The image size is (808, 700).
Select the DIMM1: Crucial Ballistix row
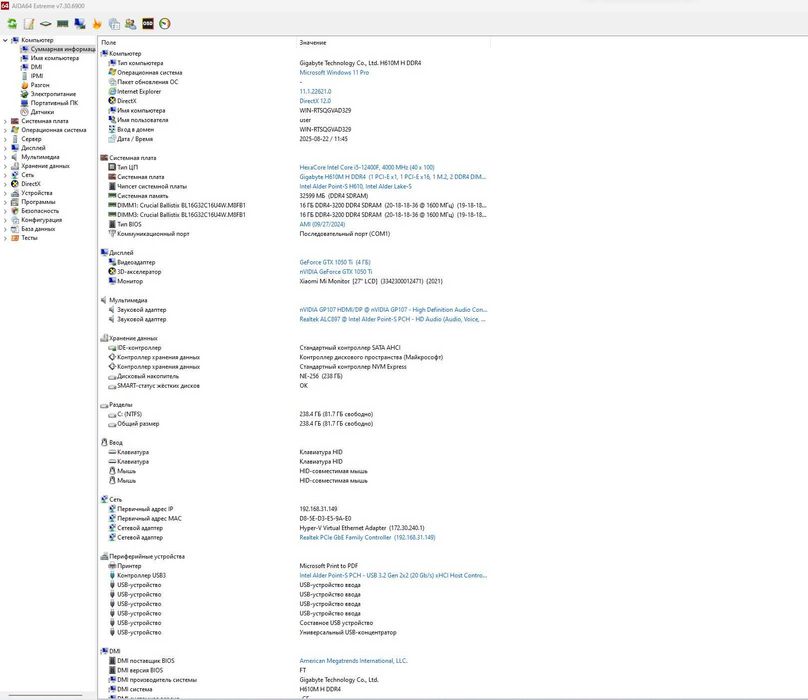(295, 205)
